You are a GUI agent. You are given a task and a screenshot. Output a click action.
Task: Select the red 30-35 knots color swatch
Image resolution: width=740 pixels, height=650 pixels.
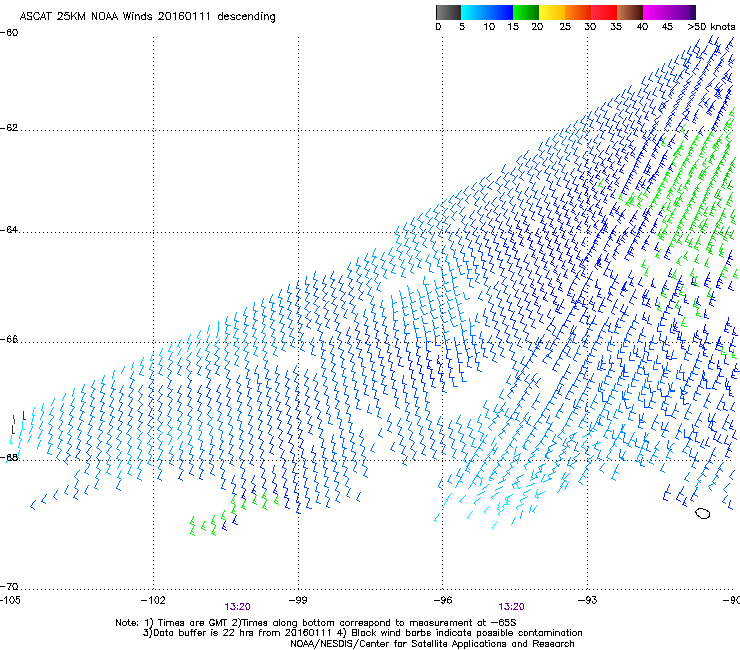click(x=604, y=12)
